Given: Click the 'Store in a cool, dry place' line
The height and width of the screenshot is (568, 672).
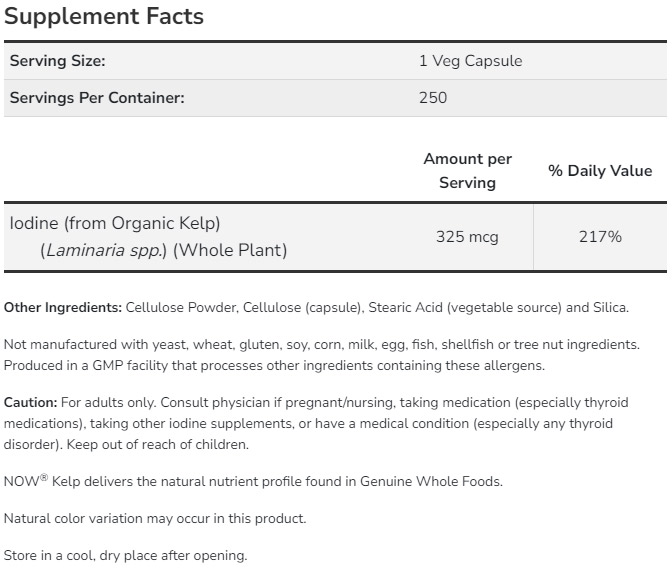Looking at the screenshot, I should [125, 555].
